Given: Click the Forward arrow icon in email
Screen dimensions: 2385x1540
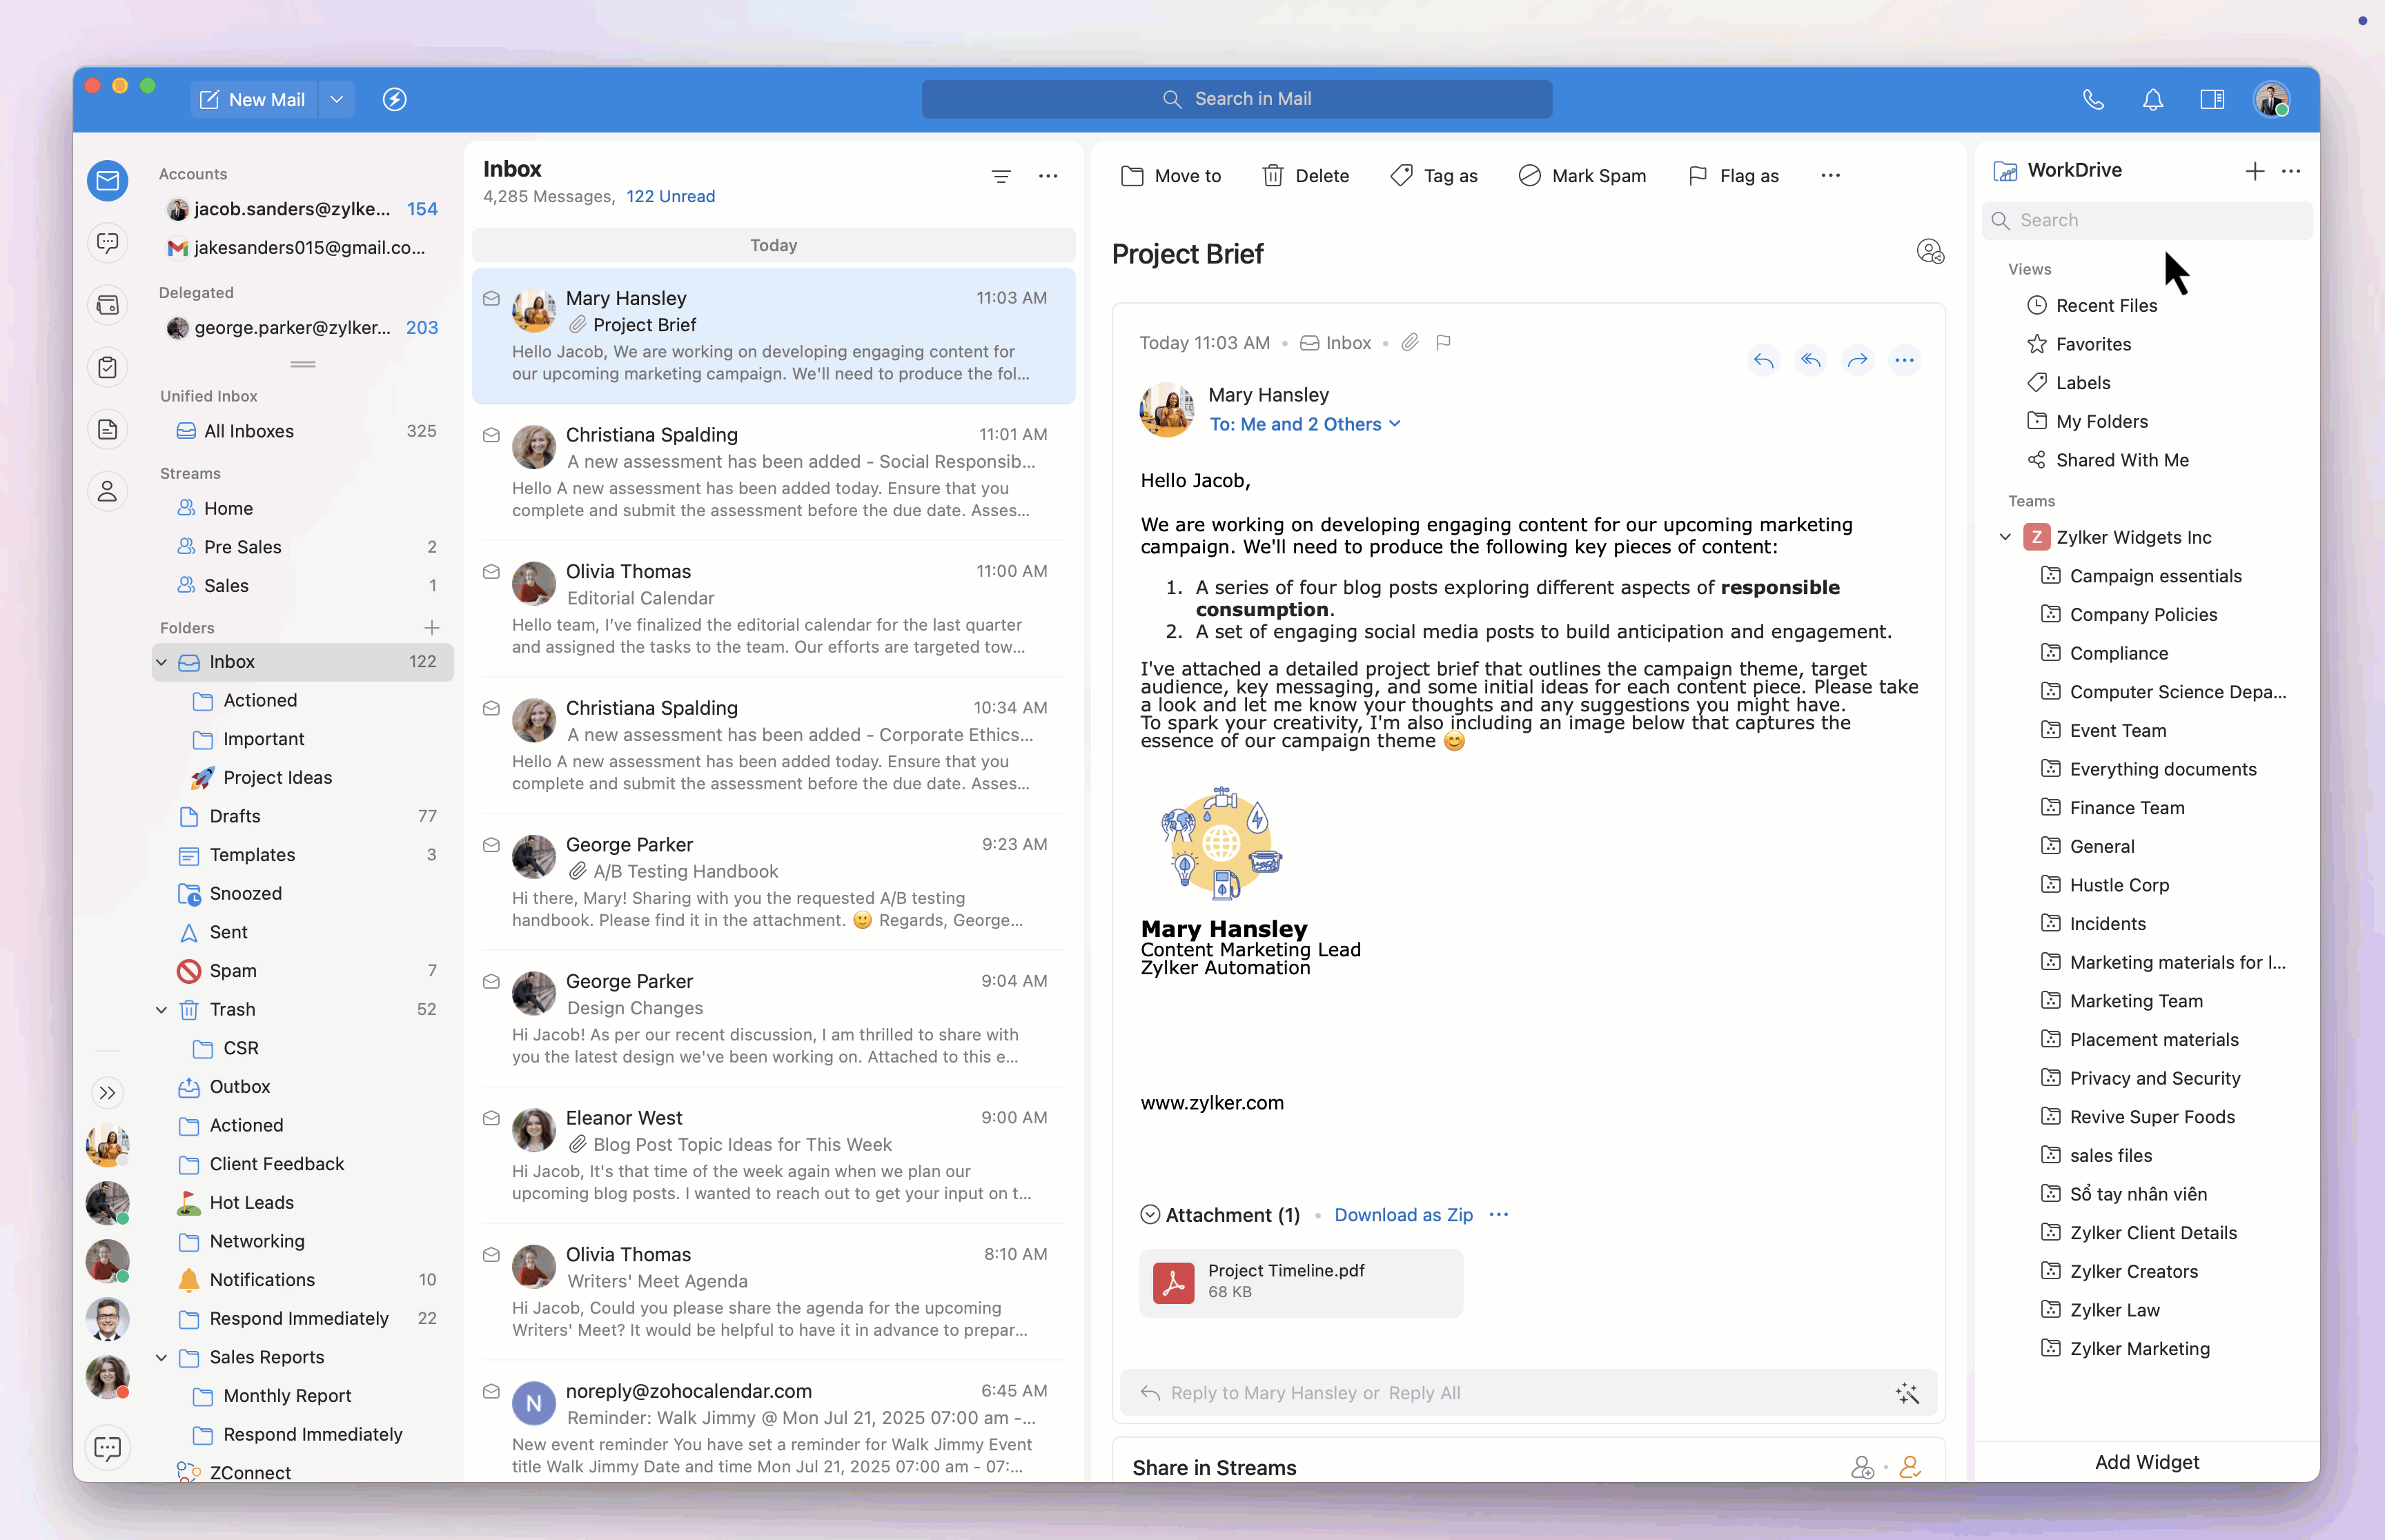Looking at the screenshot, I should [1857, 360].
